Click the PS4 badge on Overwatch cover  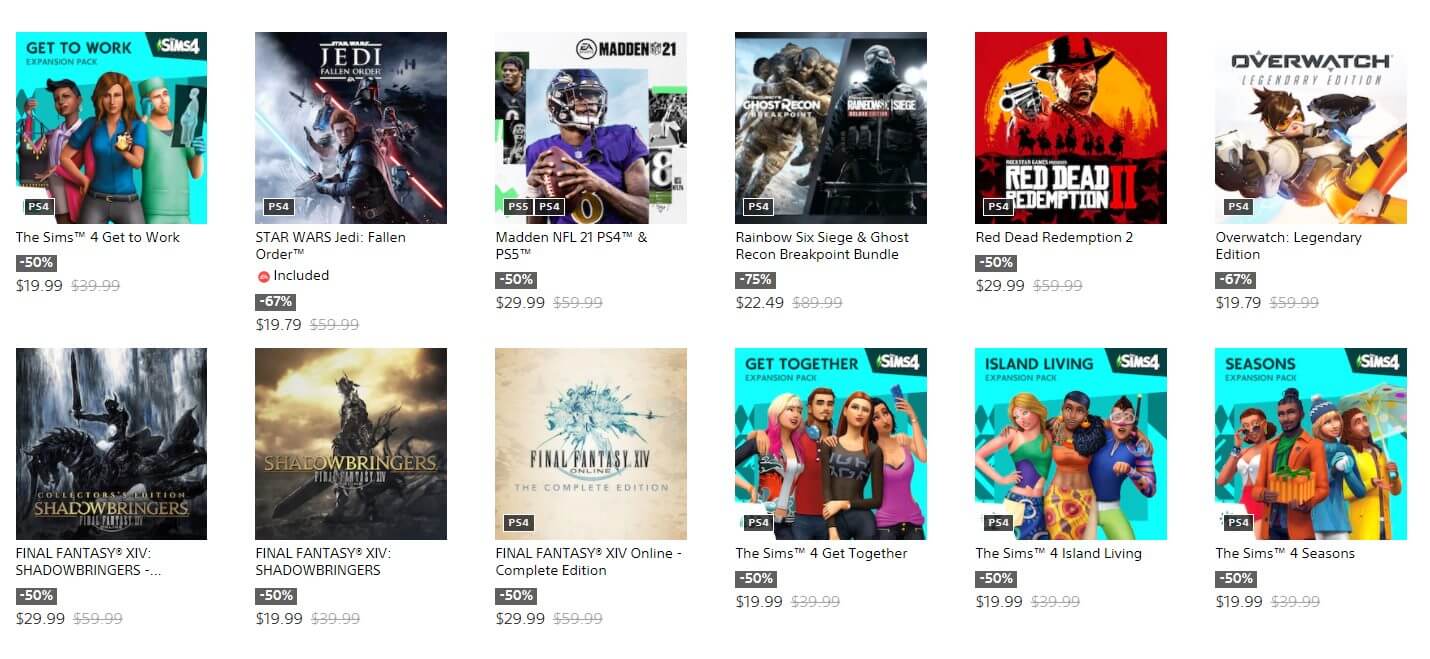point(1238,207)
